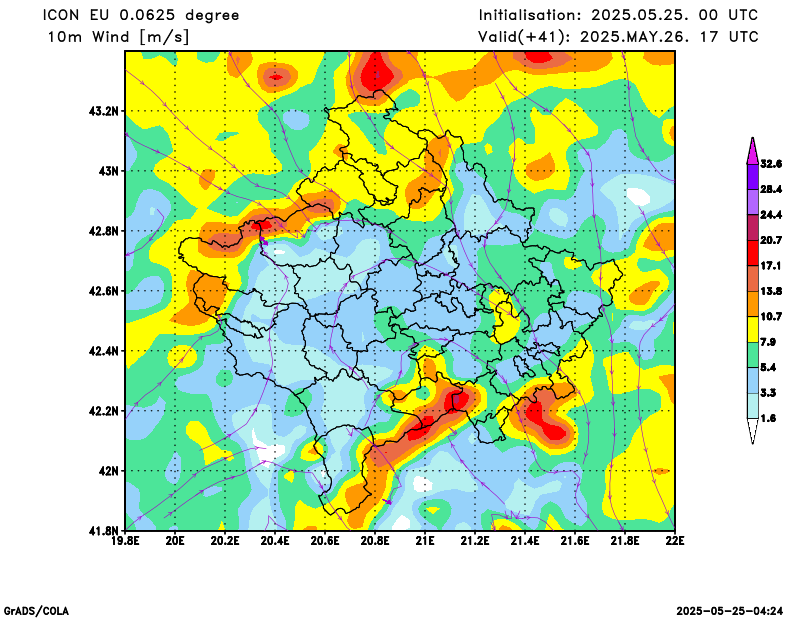Click the 3.3 colorbar value
This screenshot has width=800, height=618.
768,393
